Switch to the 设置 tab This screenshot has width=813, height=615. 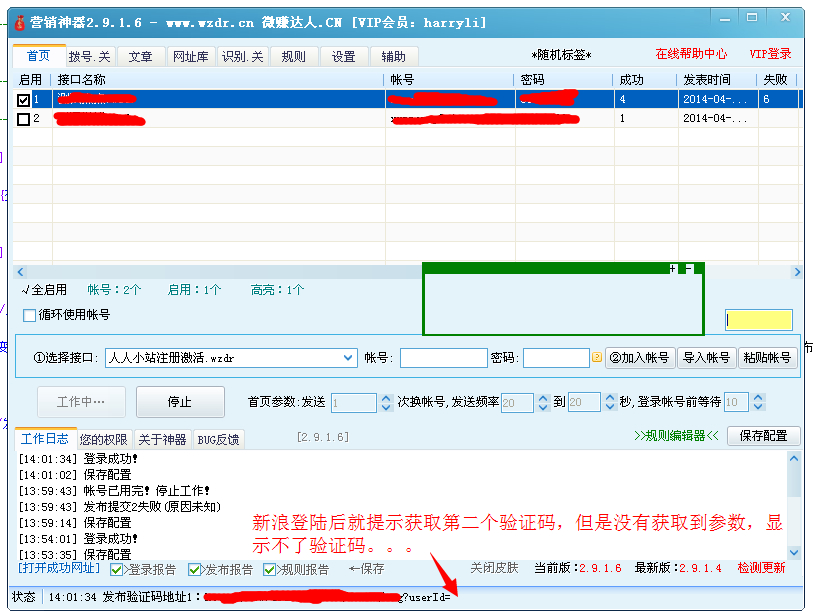tap(341, 57)
